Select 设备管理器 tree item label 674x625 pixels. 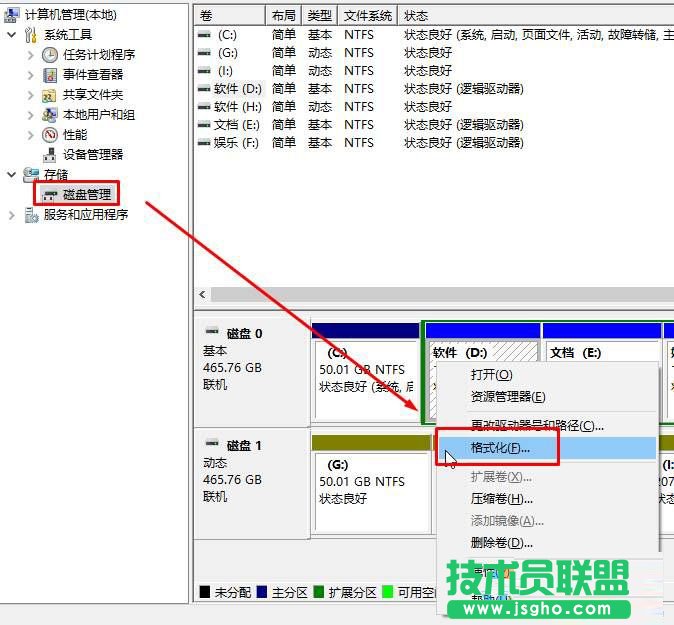click(93, 155)
